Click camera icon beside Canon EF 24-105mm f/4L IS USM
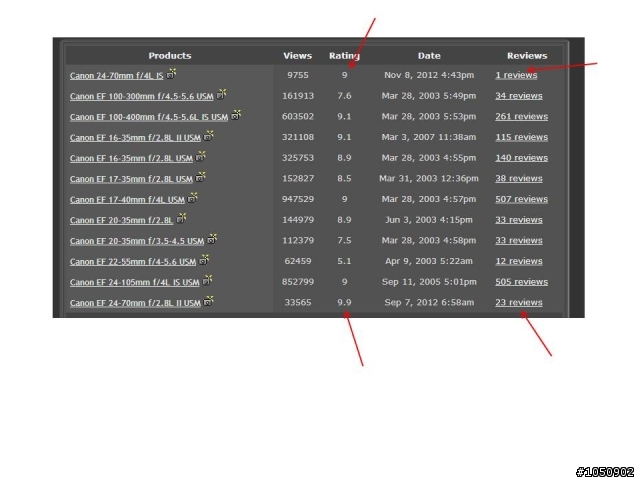Image resolution: width=640 pixels, height=480 pixels. point(207,280)
